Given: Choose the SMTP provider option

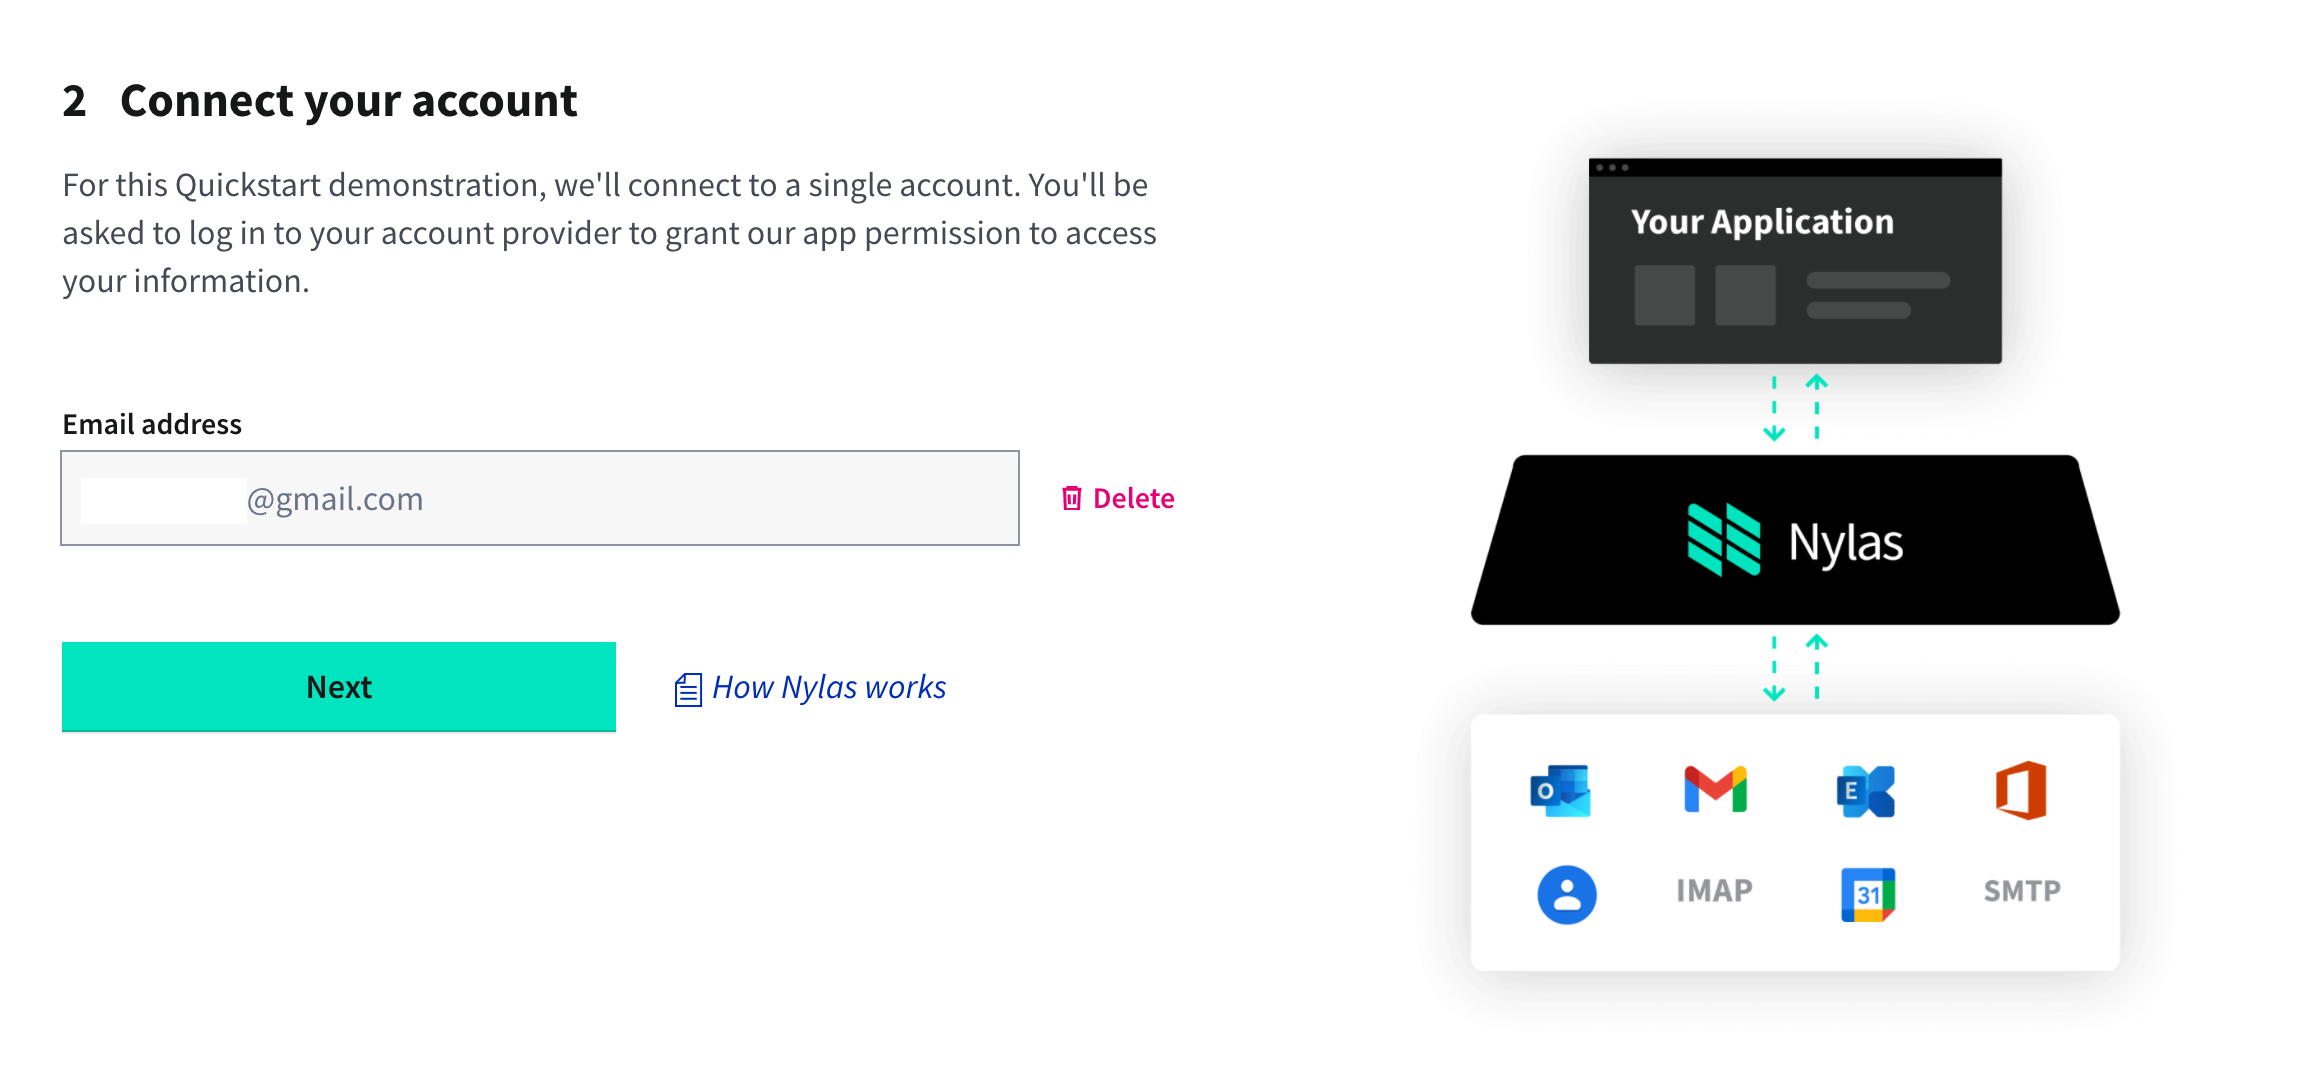Looking at the screenshot, I should tap(2021, 890).
